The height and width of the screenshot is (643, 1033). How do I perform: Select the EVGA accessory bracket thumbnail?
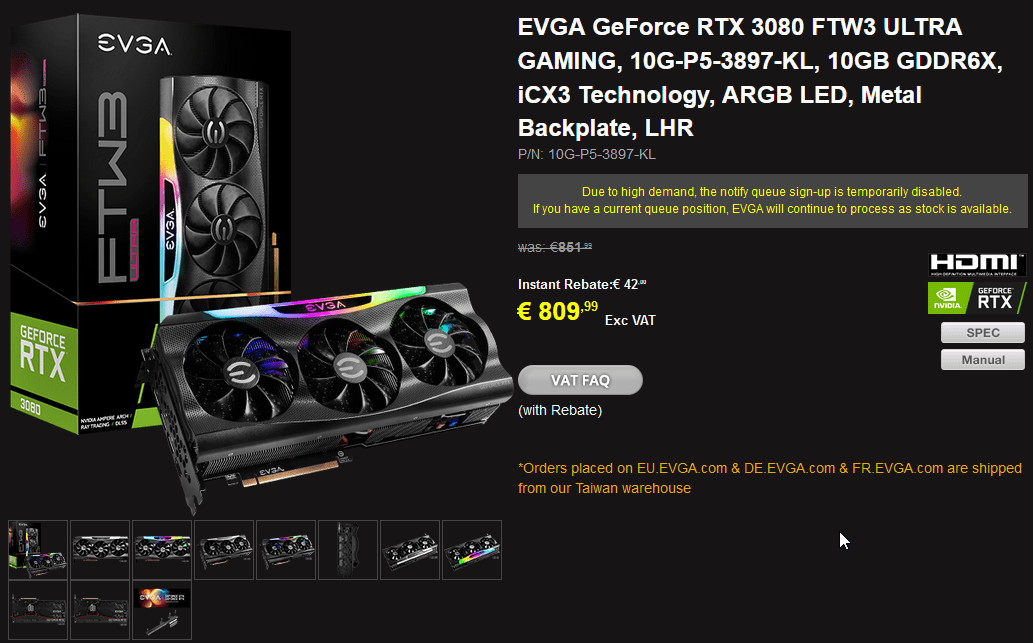pyautogui.click(x=162, y=610)
